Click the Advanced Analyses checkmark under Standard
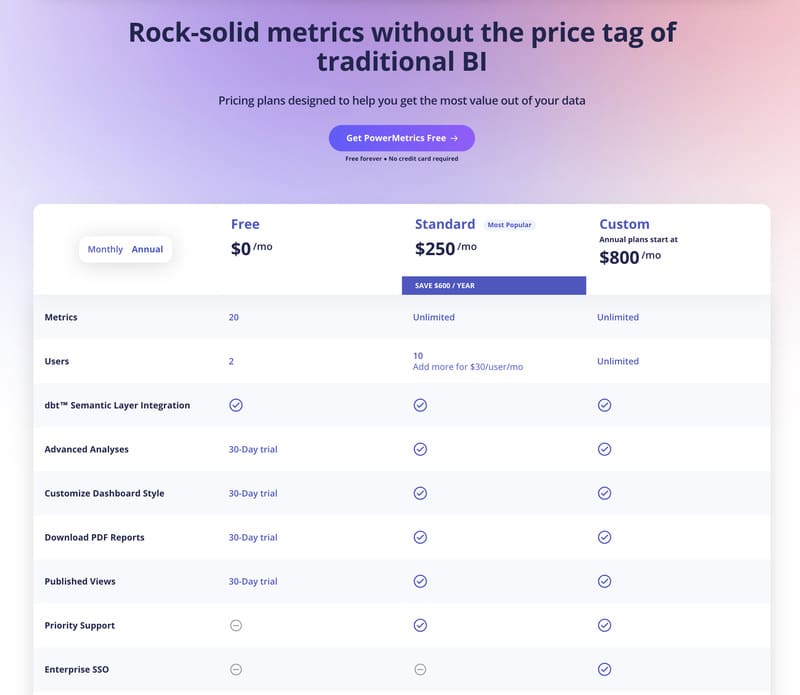The image size is (800, 695). coord(420,449)
